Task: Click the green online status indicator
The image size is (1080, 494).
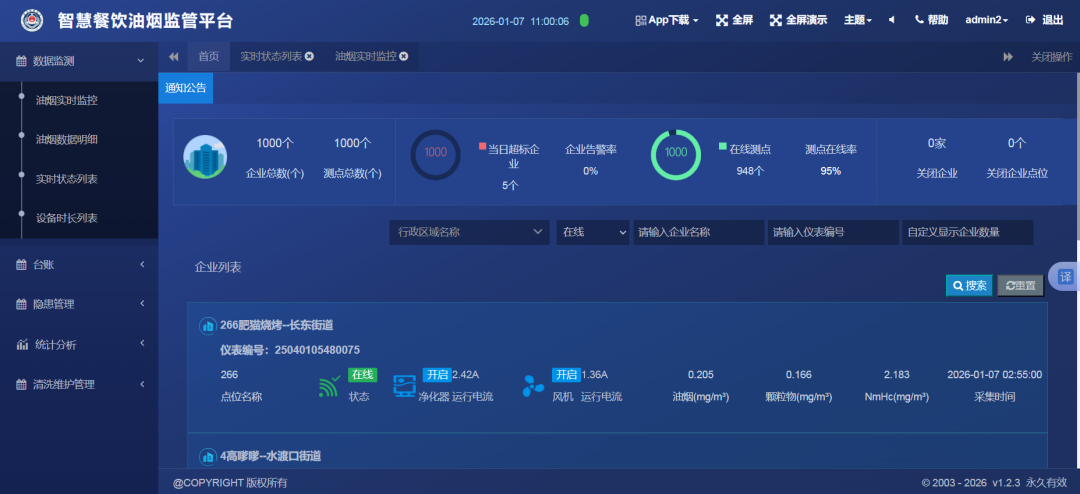Action: click(584, 20)
